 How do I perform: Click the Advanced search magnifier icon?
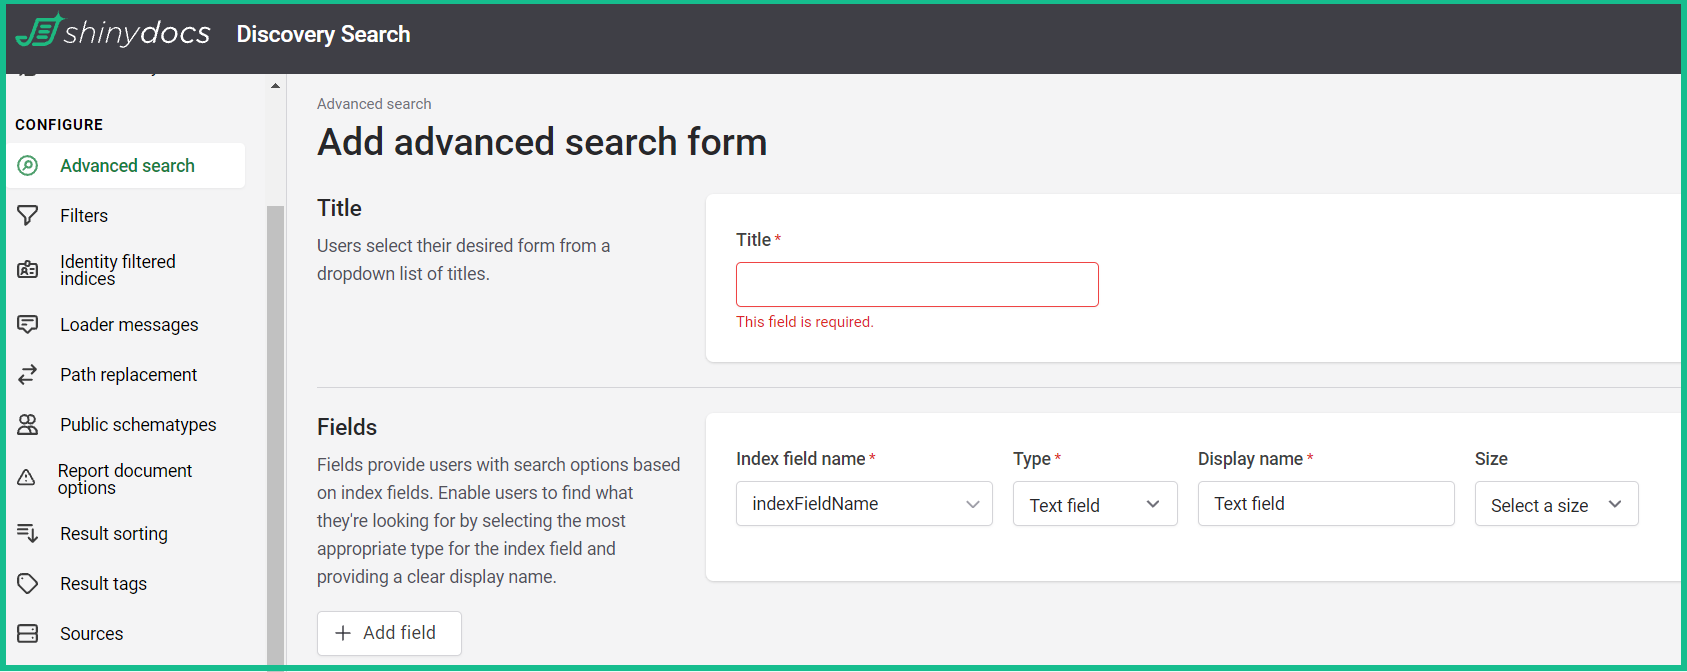[x=28, y=166]
